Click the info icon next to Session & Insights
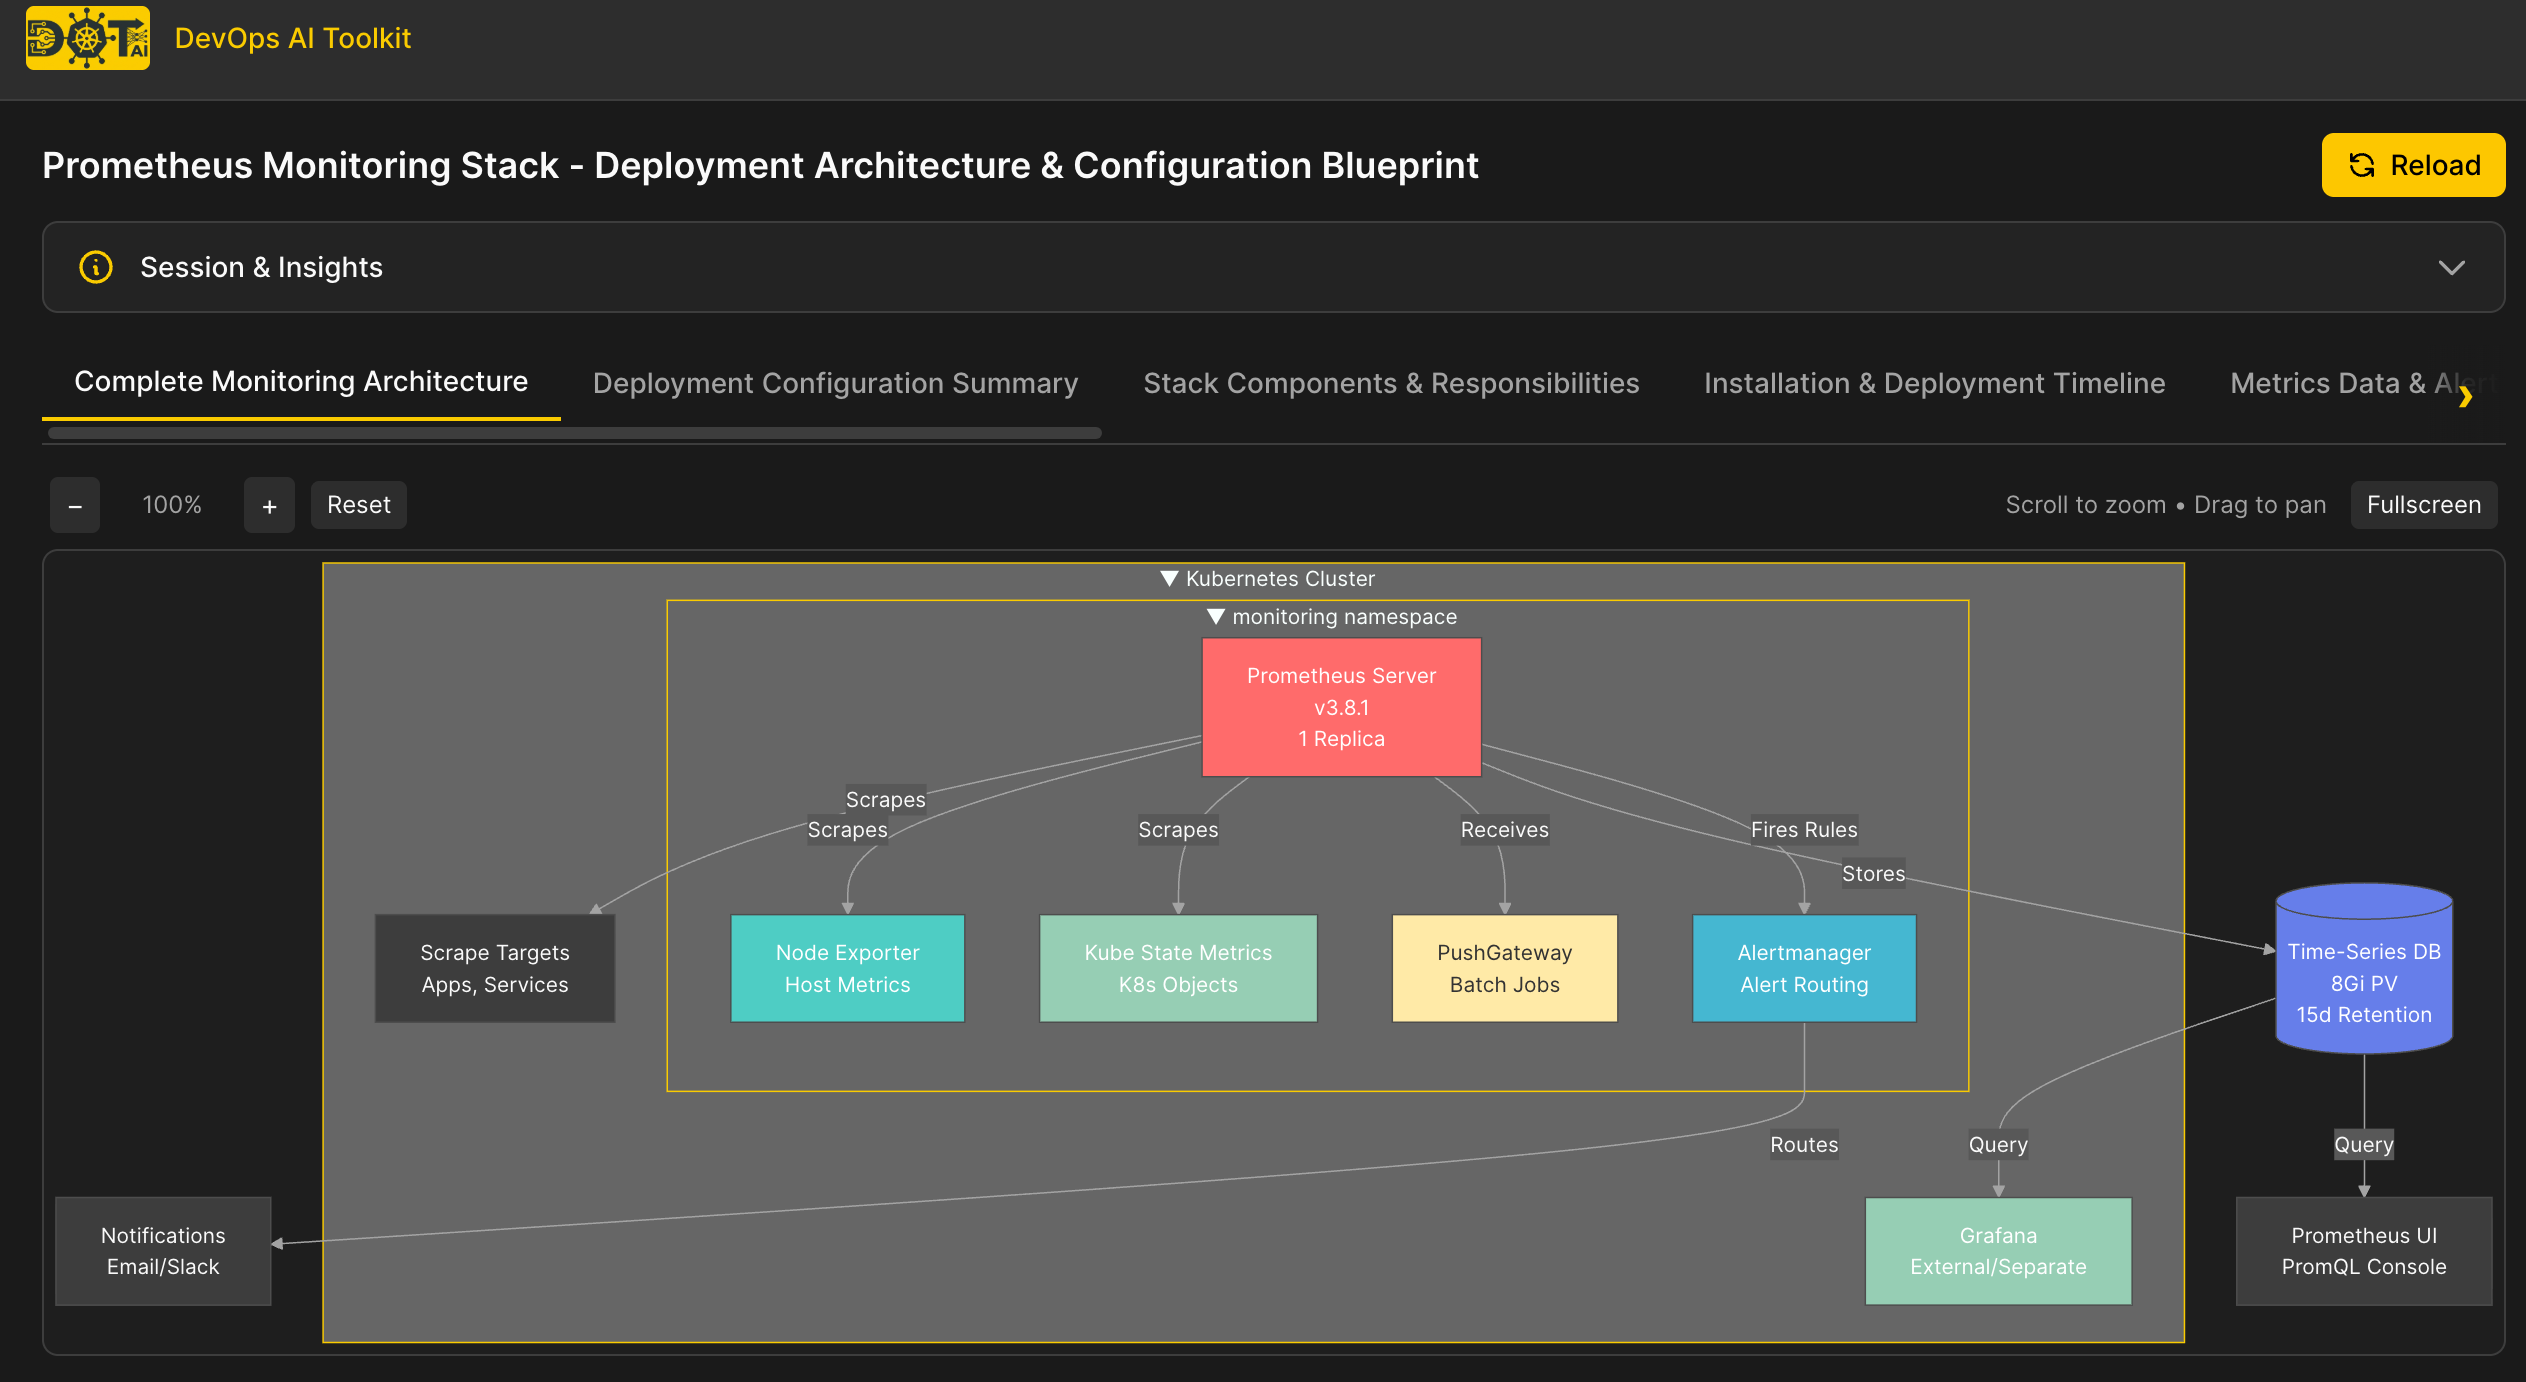The width and height of the screenshot is (2526, 1382). click(x=95, y=267)
